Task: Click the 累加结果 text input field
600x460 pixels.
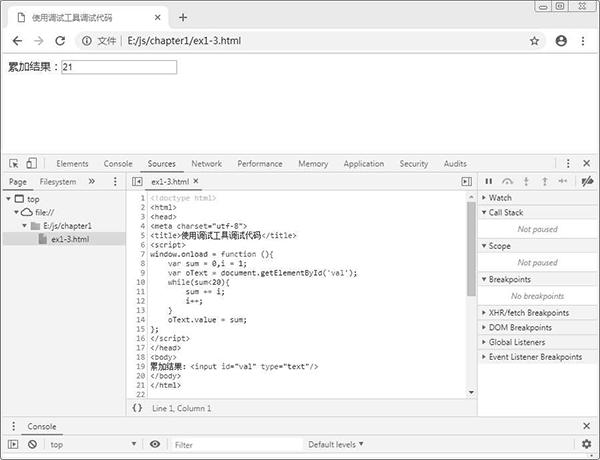Action: coord(119,67)
